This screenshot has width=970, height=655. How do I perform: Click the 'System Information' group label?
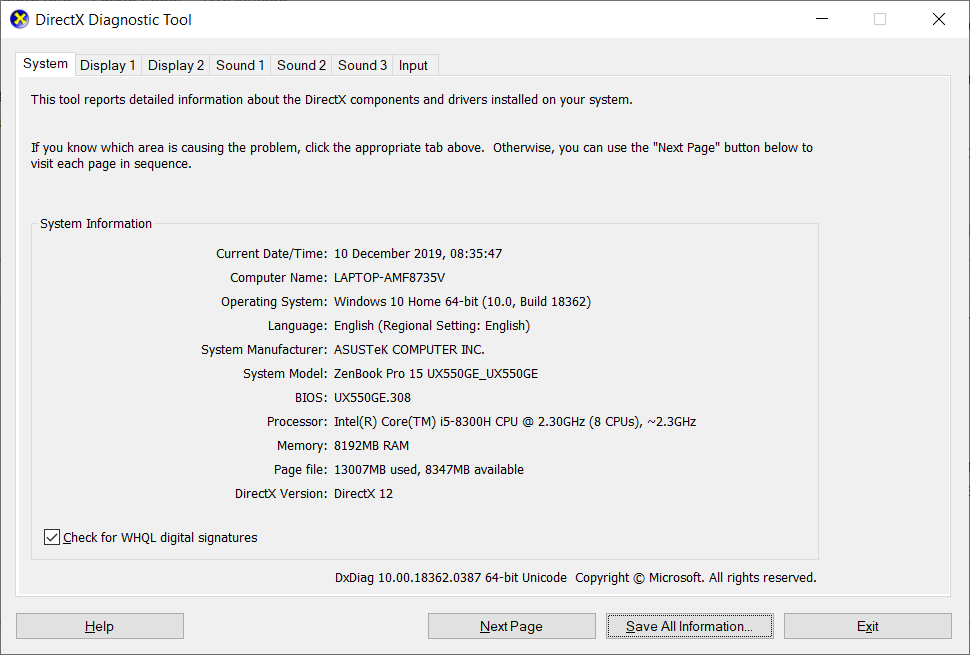96,224
